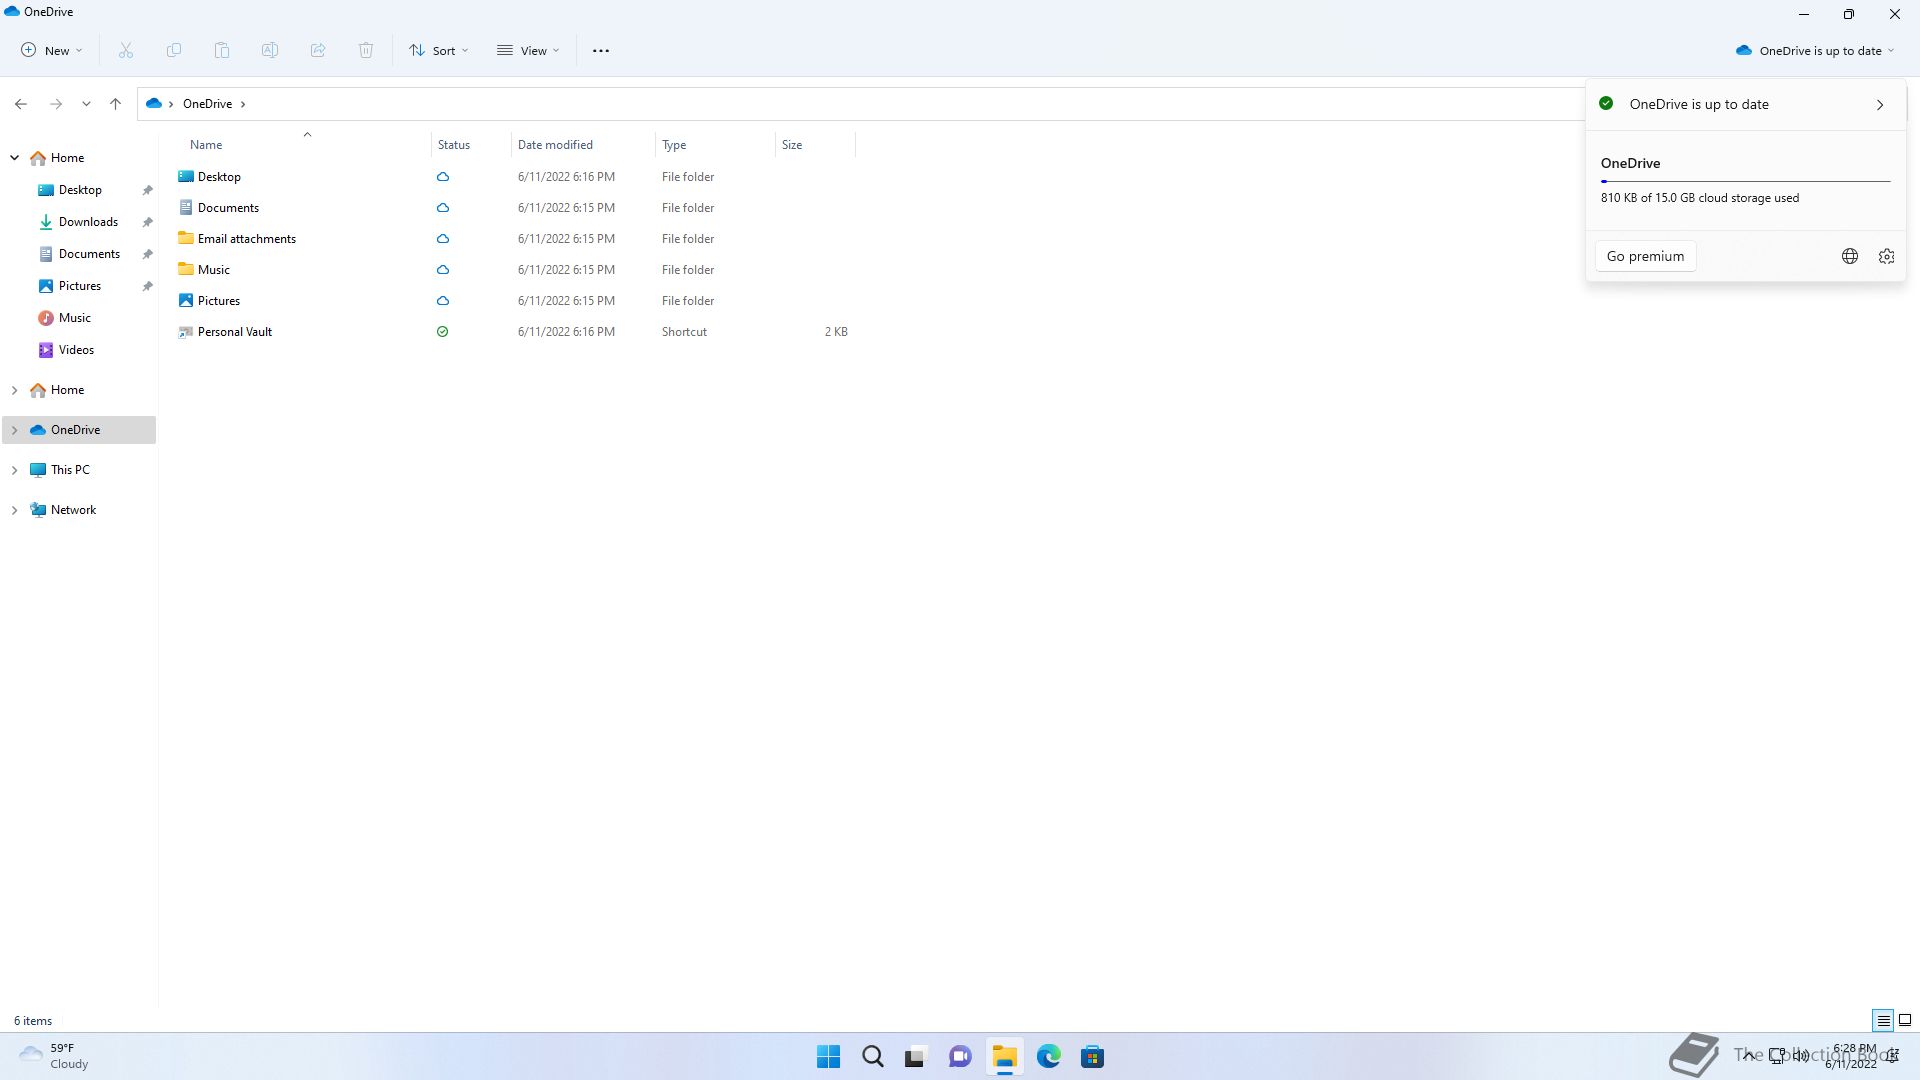
Task: Go up one level with up arrow
Action: pos(115,104)
